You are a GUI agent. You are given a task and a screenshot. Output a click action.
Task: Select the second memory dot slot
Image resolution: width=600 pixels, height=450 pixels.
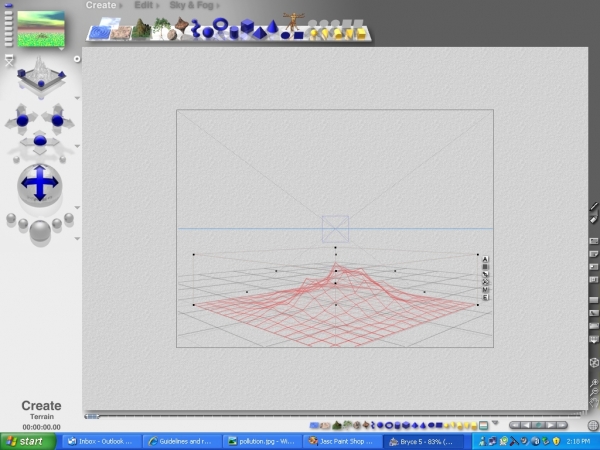[8, 13]
